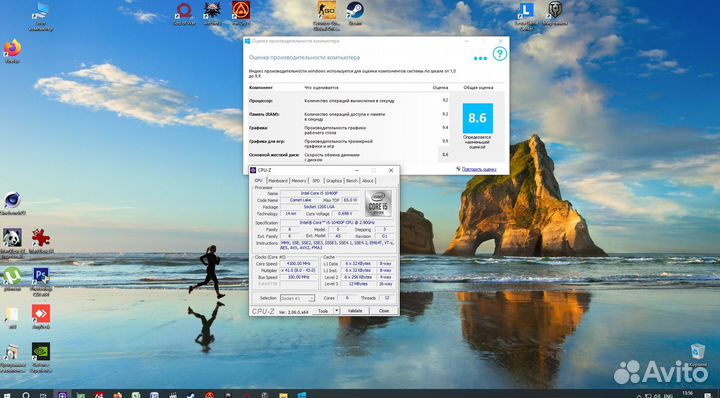Click the Tools button in CPU-Z

click(x=323, y=311)
